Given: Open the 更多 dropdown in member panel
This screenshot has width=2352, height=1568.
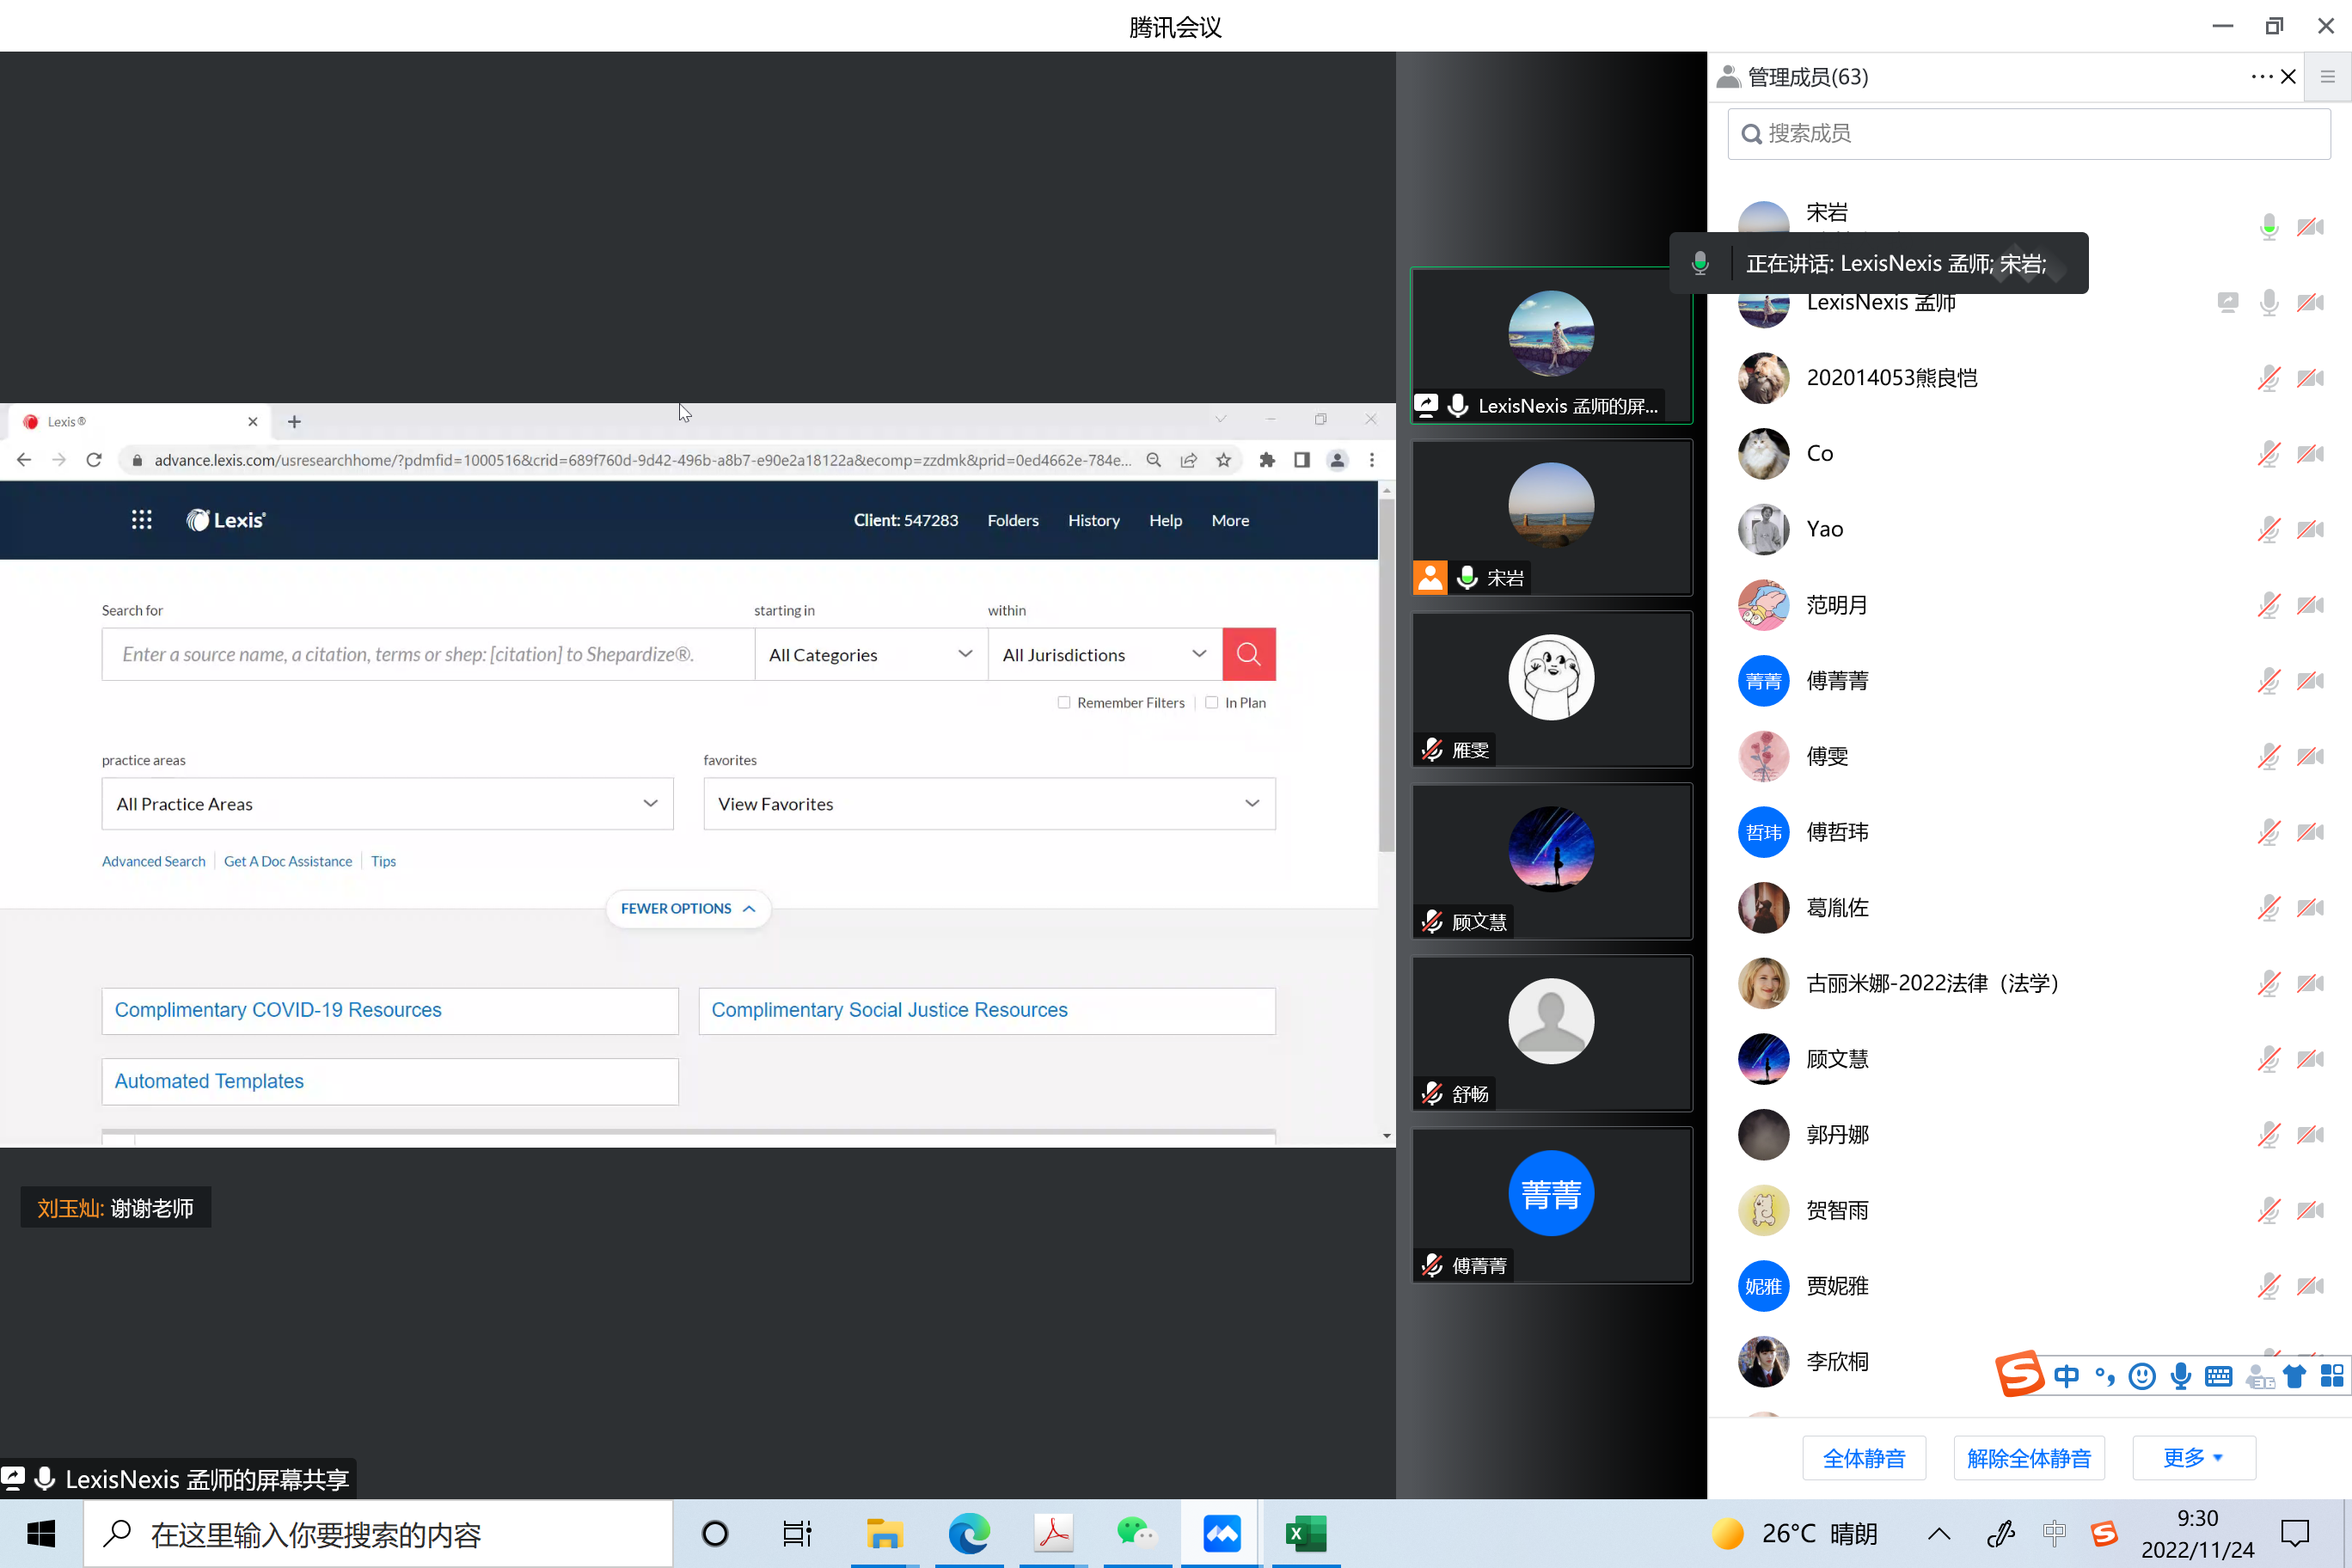Looking at the screenshot, I should click(x=2194, y=1458).
